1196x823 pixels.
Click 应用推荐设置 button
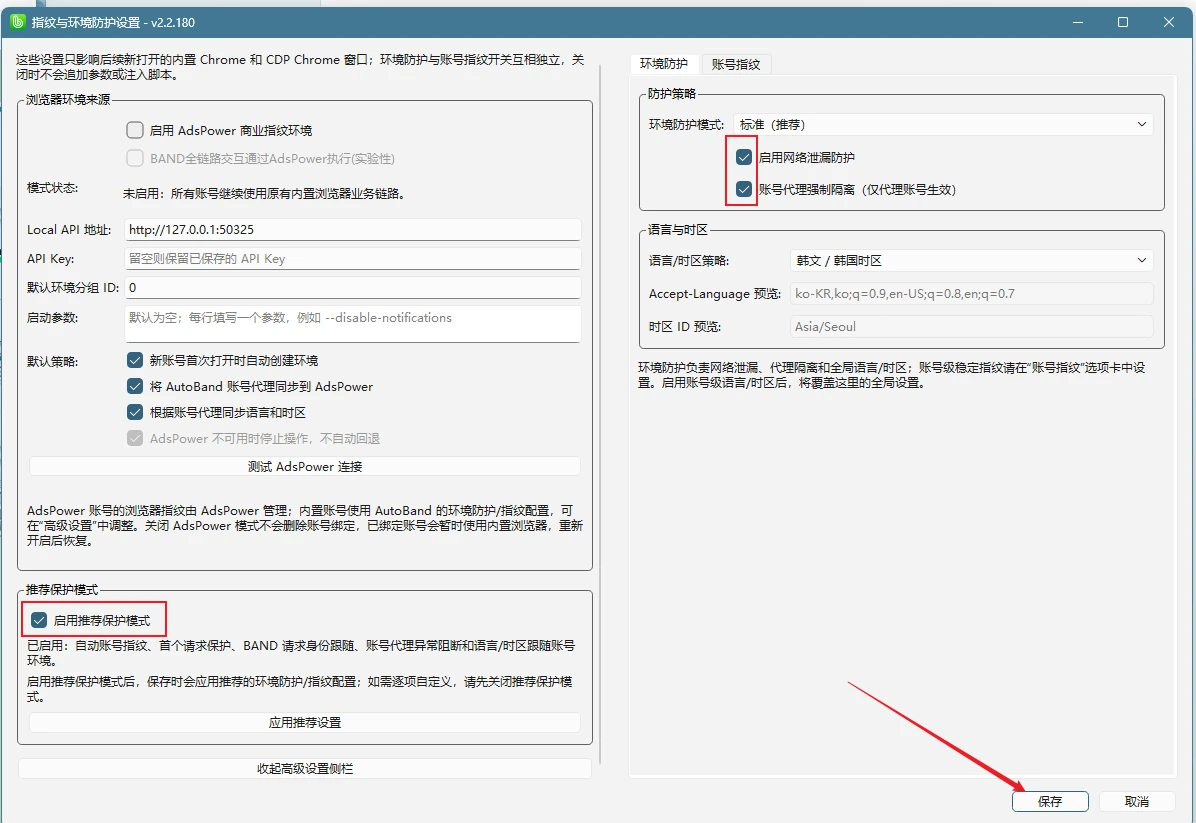304,722
